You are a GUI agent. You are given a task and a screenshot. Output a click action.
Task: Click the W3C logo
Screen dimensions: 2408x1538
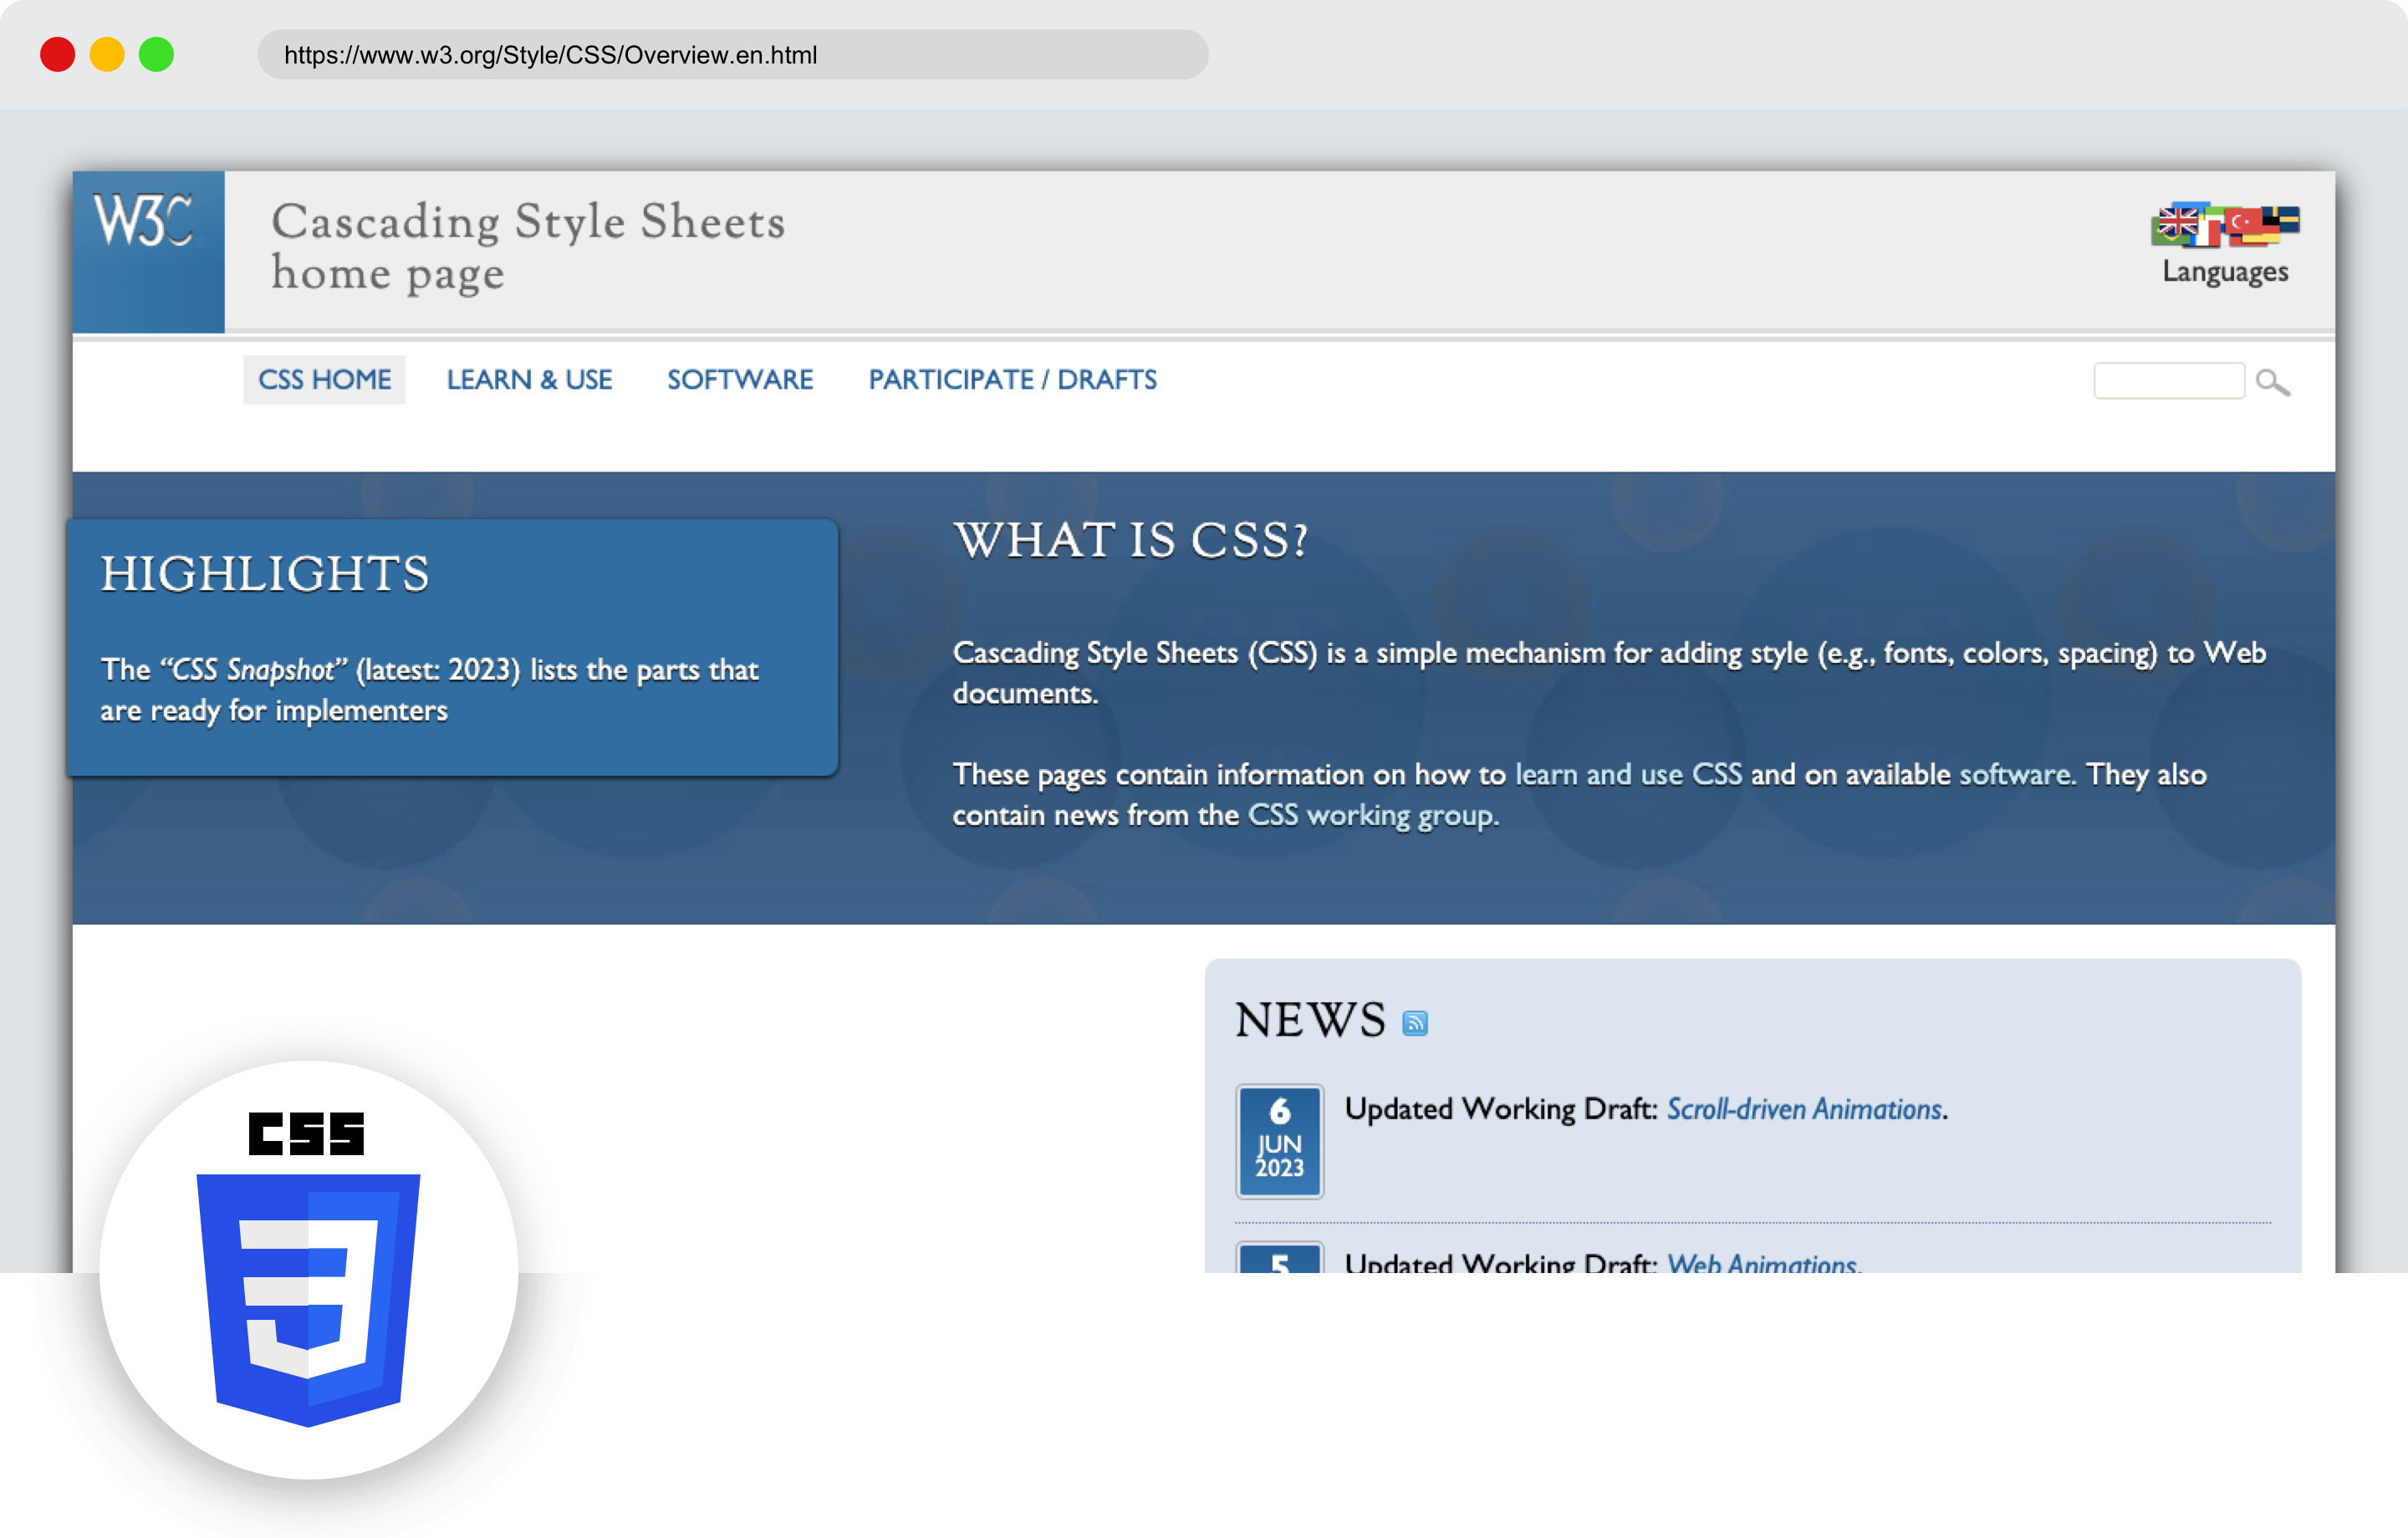pyautogui.click(x=148, y=251)
